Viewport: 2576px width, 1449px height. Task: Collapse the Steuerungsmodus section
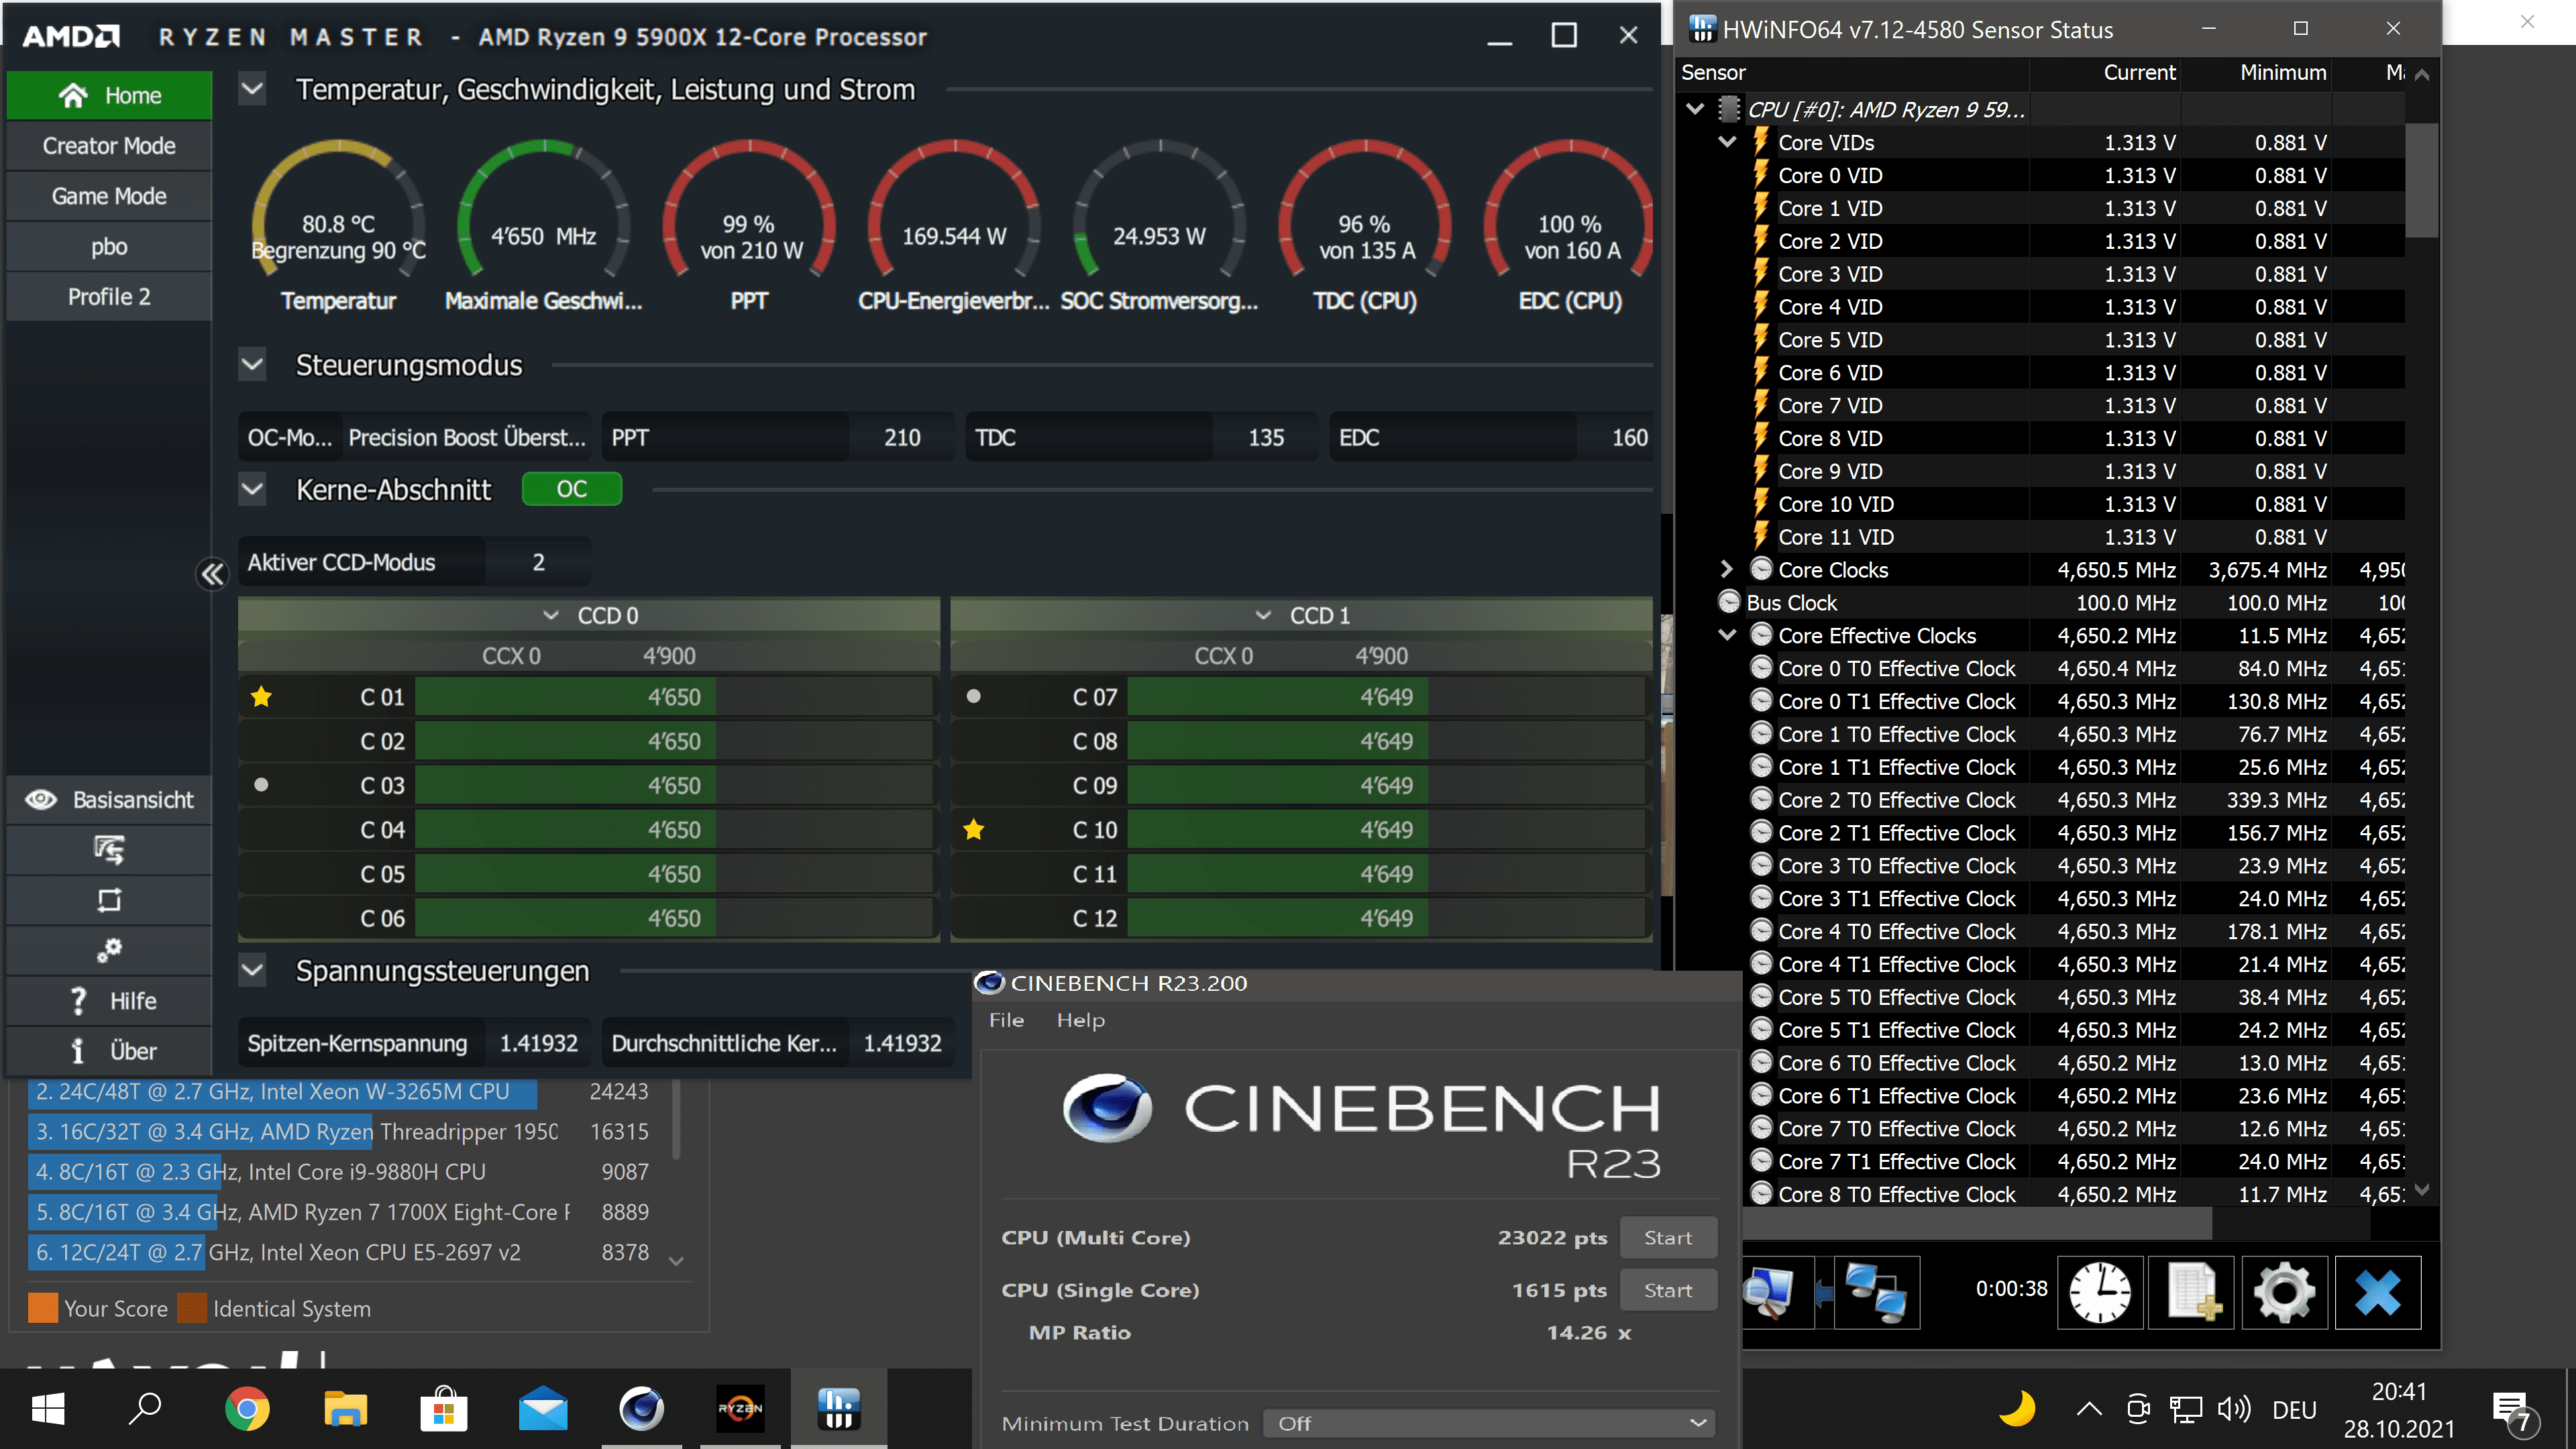click(x=253, y=365)
